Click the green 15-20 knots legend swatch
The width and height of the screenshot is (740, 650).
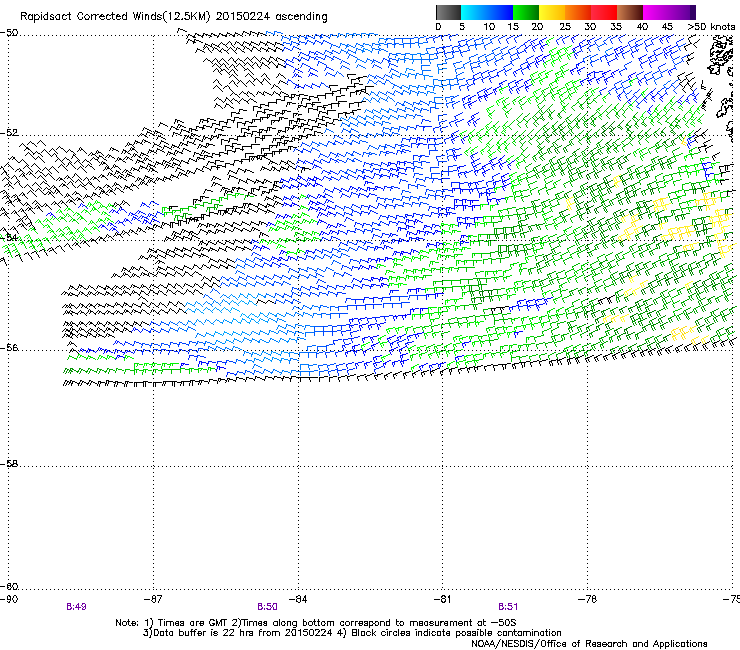coord(526,12)
